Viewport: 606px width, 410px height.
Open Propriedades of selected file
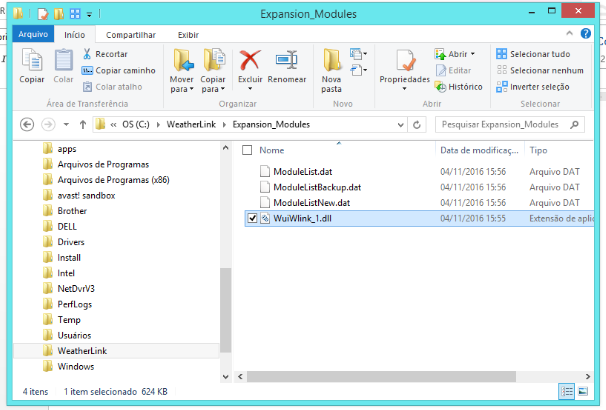(404, 66)
